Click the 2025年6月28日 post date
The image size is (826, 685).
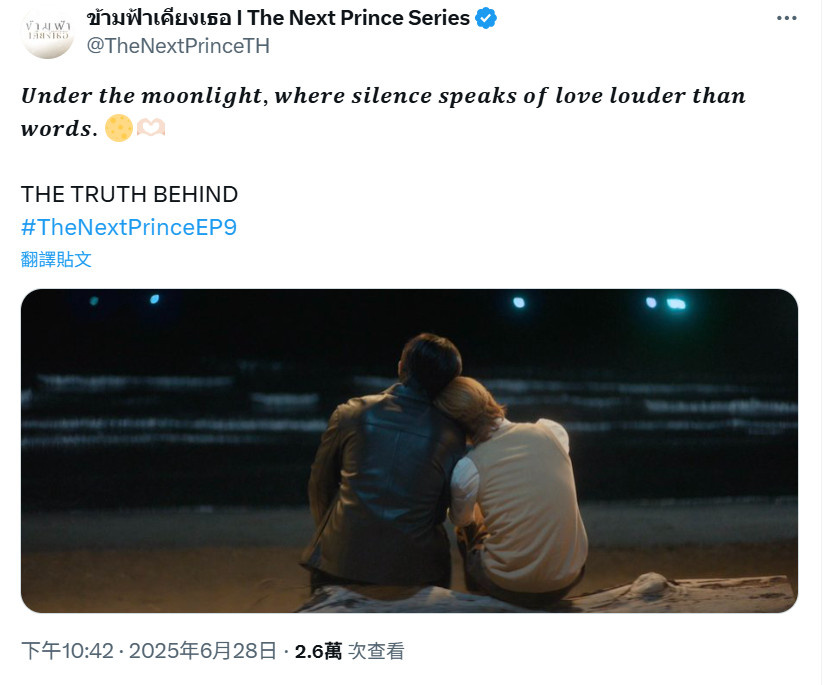(203, 651)
